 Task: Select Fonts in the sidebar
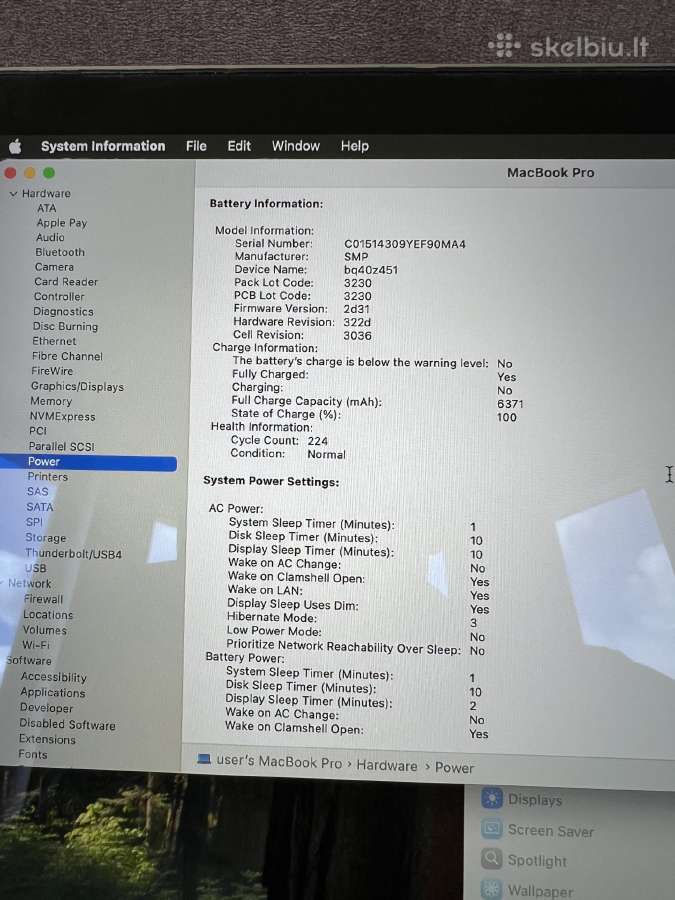[x=32, y=754]
